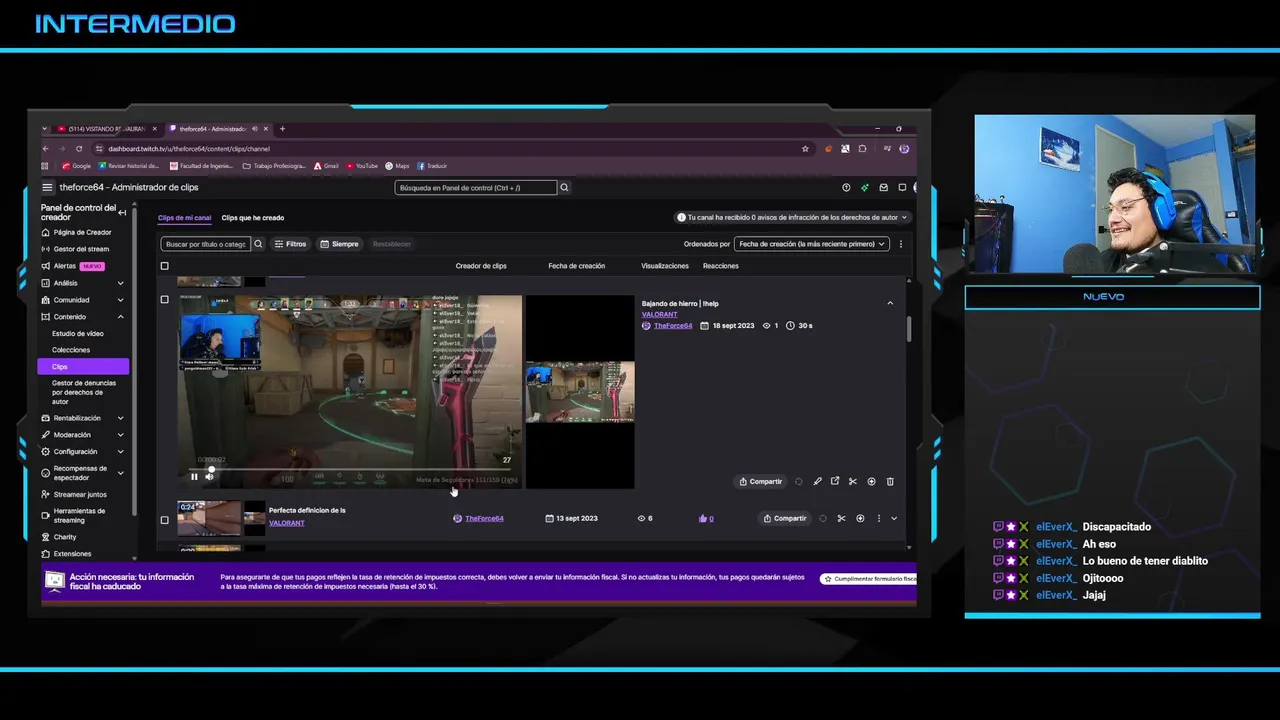Image resolution: width=1280 pixels, height=720 pixels.
Task: Collapse the Bajando de hierro clip details
Action: click(x=890, y=303)
